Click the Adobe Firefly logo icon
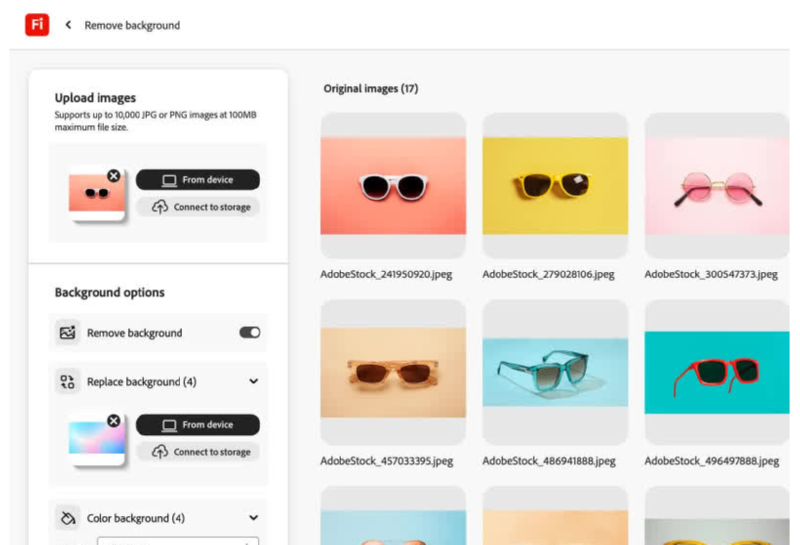The width and height of the screenshot is (800, 545). [x=37, y=25]
